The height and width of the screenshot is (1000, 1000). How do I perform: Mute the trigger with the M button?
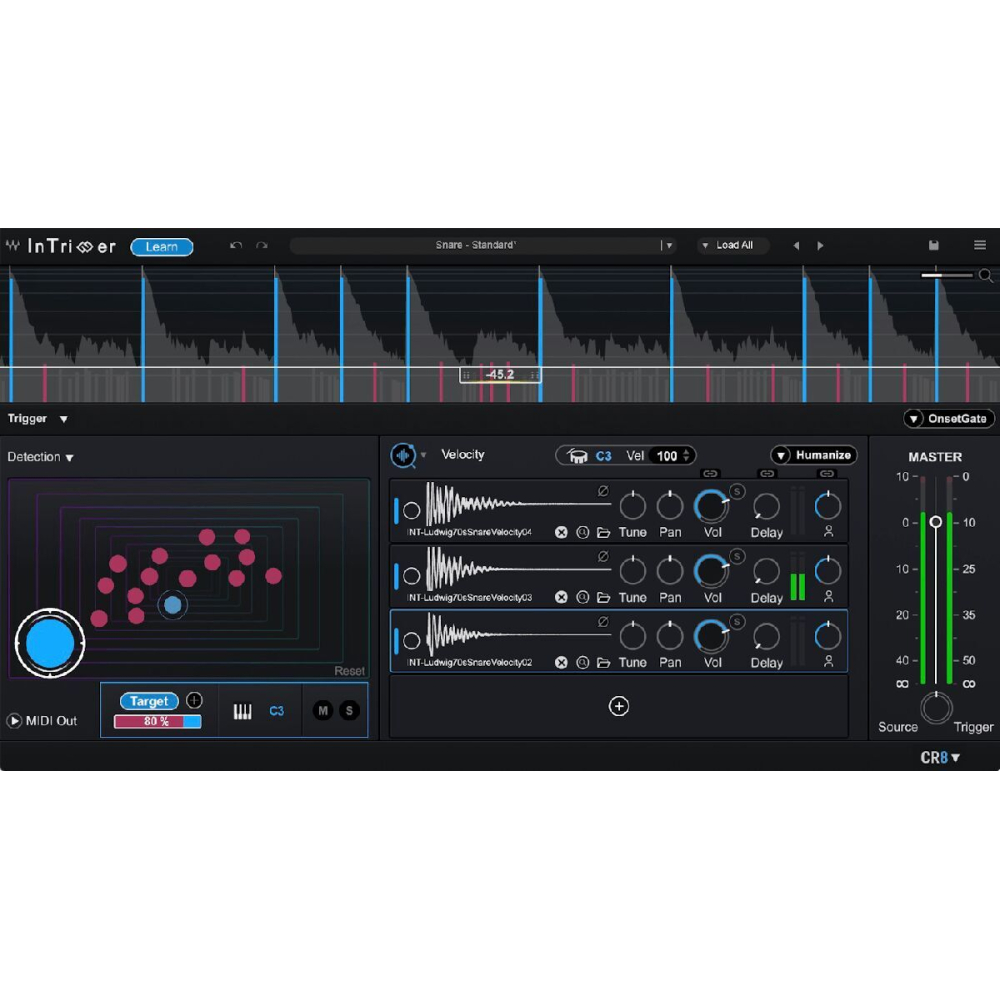point(323,709)
